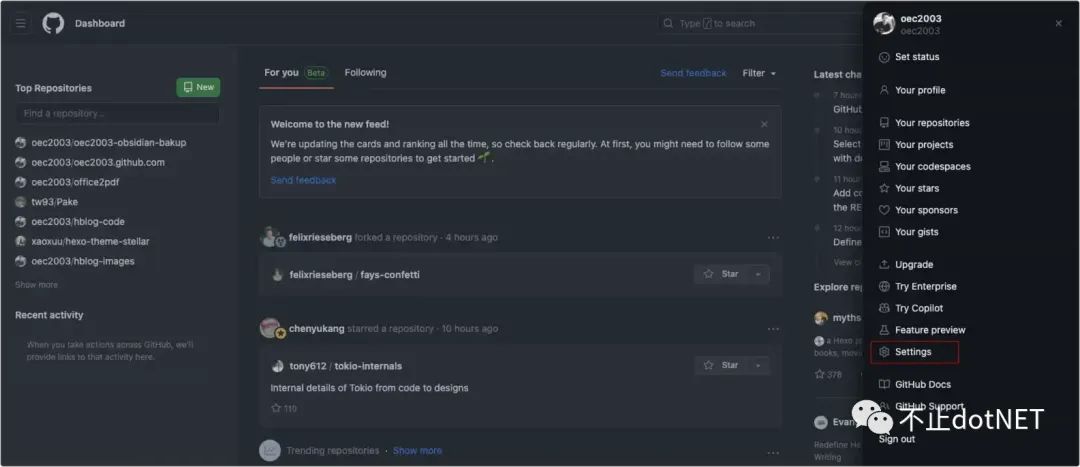Click the GitHub Octocat logo
The width and height of the screenshot is (1080, 467).
[x=53, y=23]
